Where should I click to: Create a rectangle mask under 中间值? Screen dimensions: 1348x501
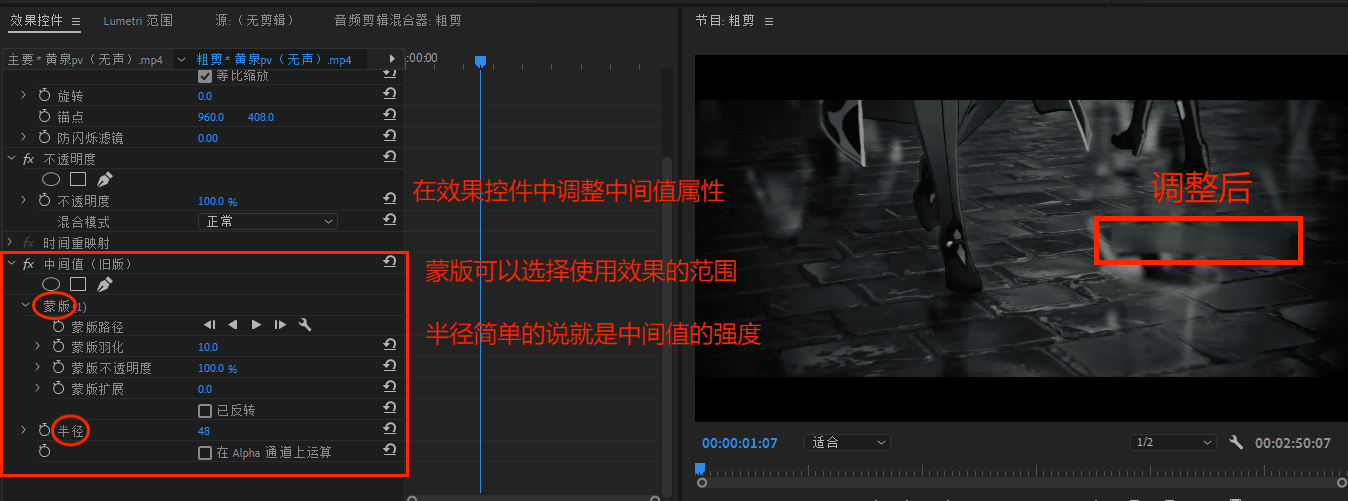click(x=78, y=285)
